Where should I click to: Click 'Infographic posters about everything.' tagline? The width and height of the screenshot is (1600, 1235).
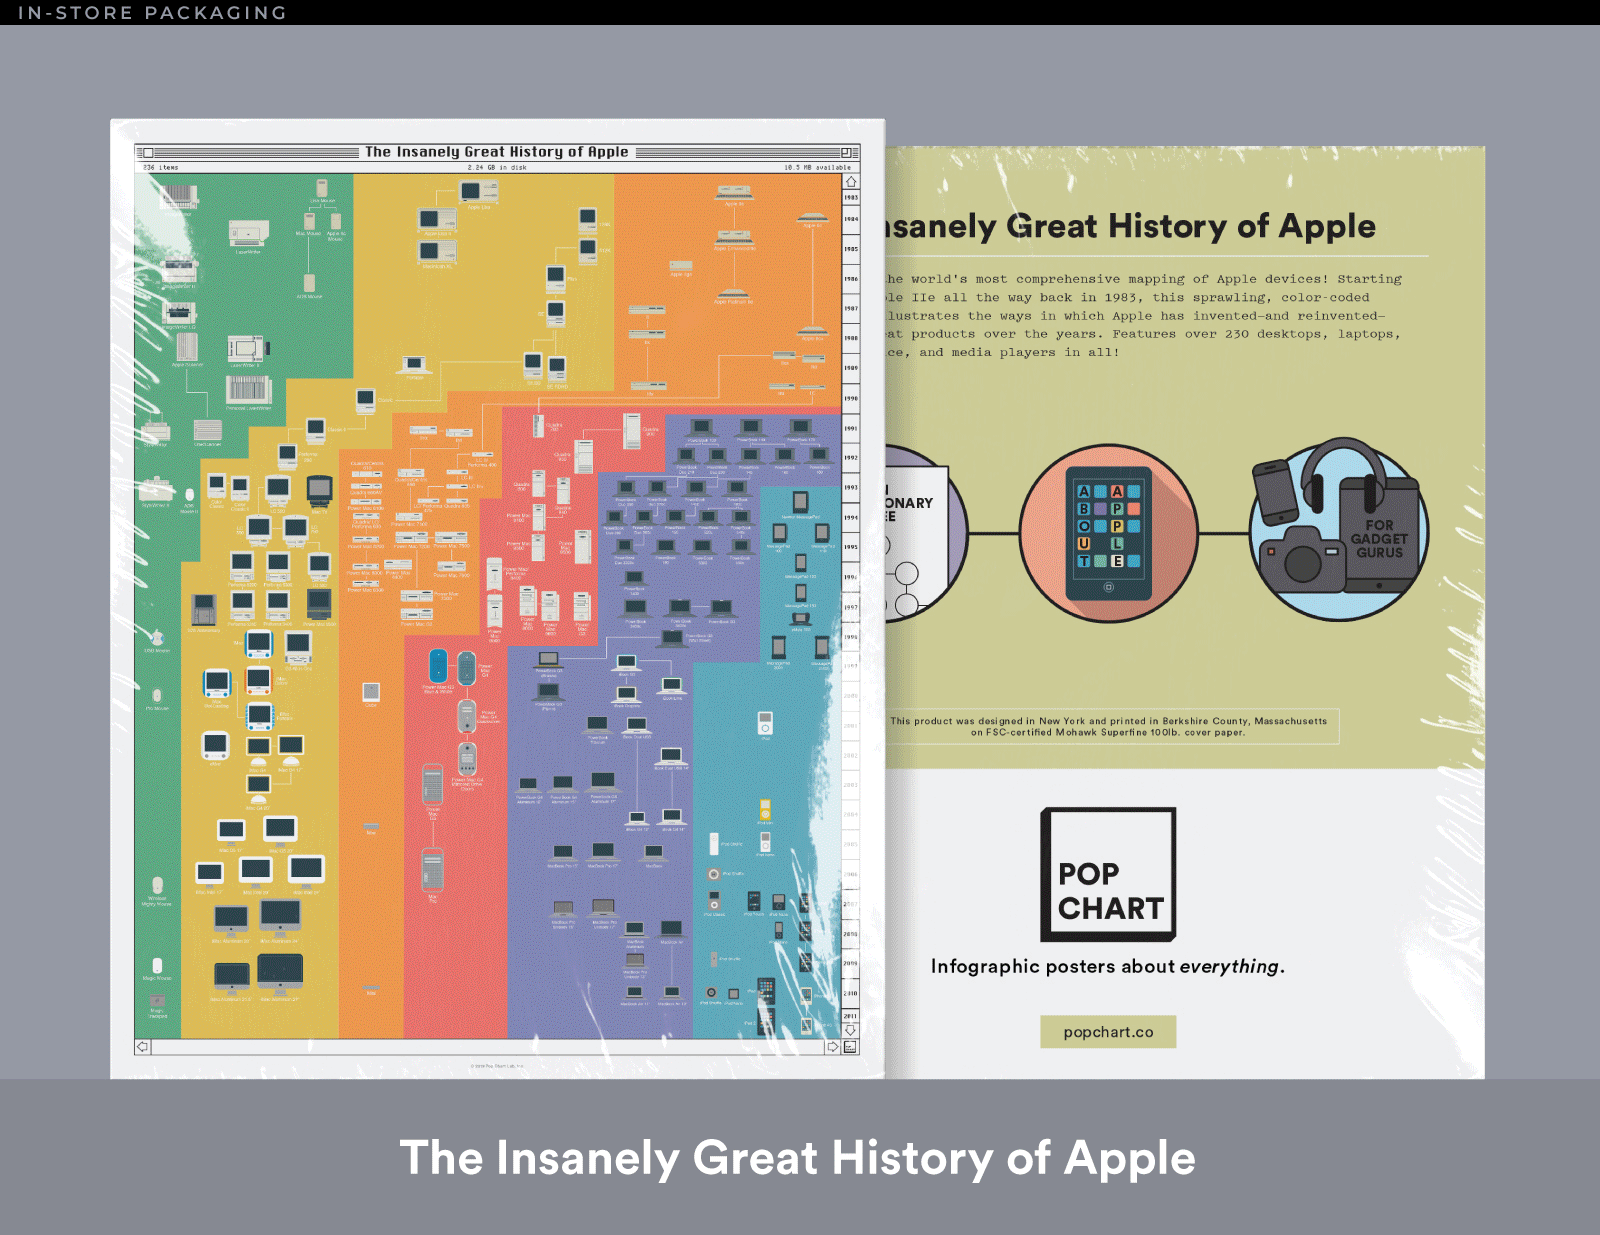tap(1108, 966)
